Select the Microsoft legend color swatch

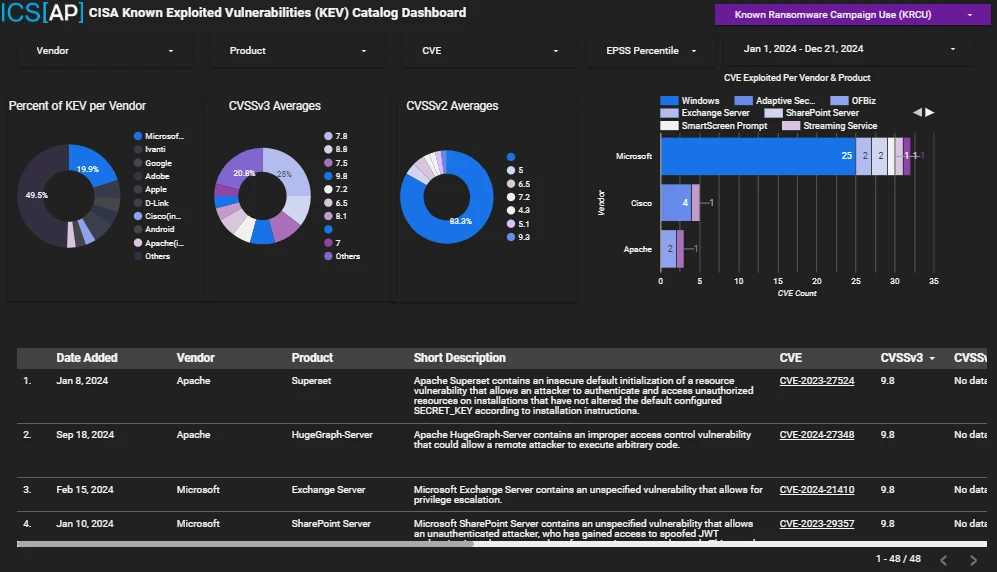138,136
